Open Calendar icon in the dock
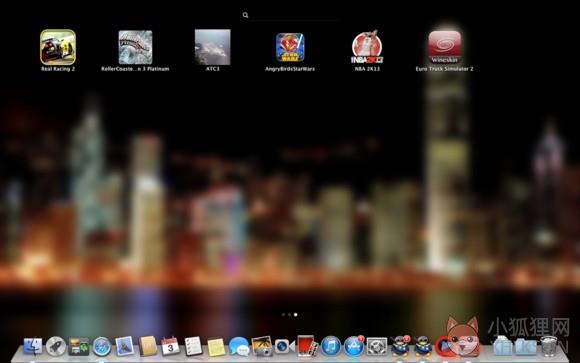The width and height of the screenshot is (580, 363). (x=171, y=346)
